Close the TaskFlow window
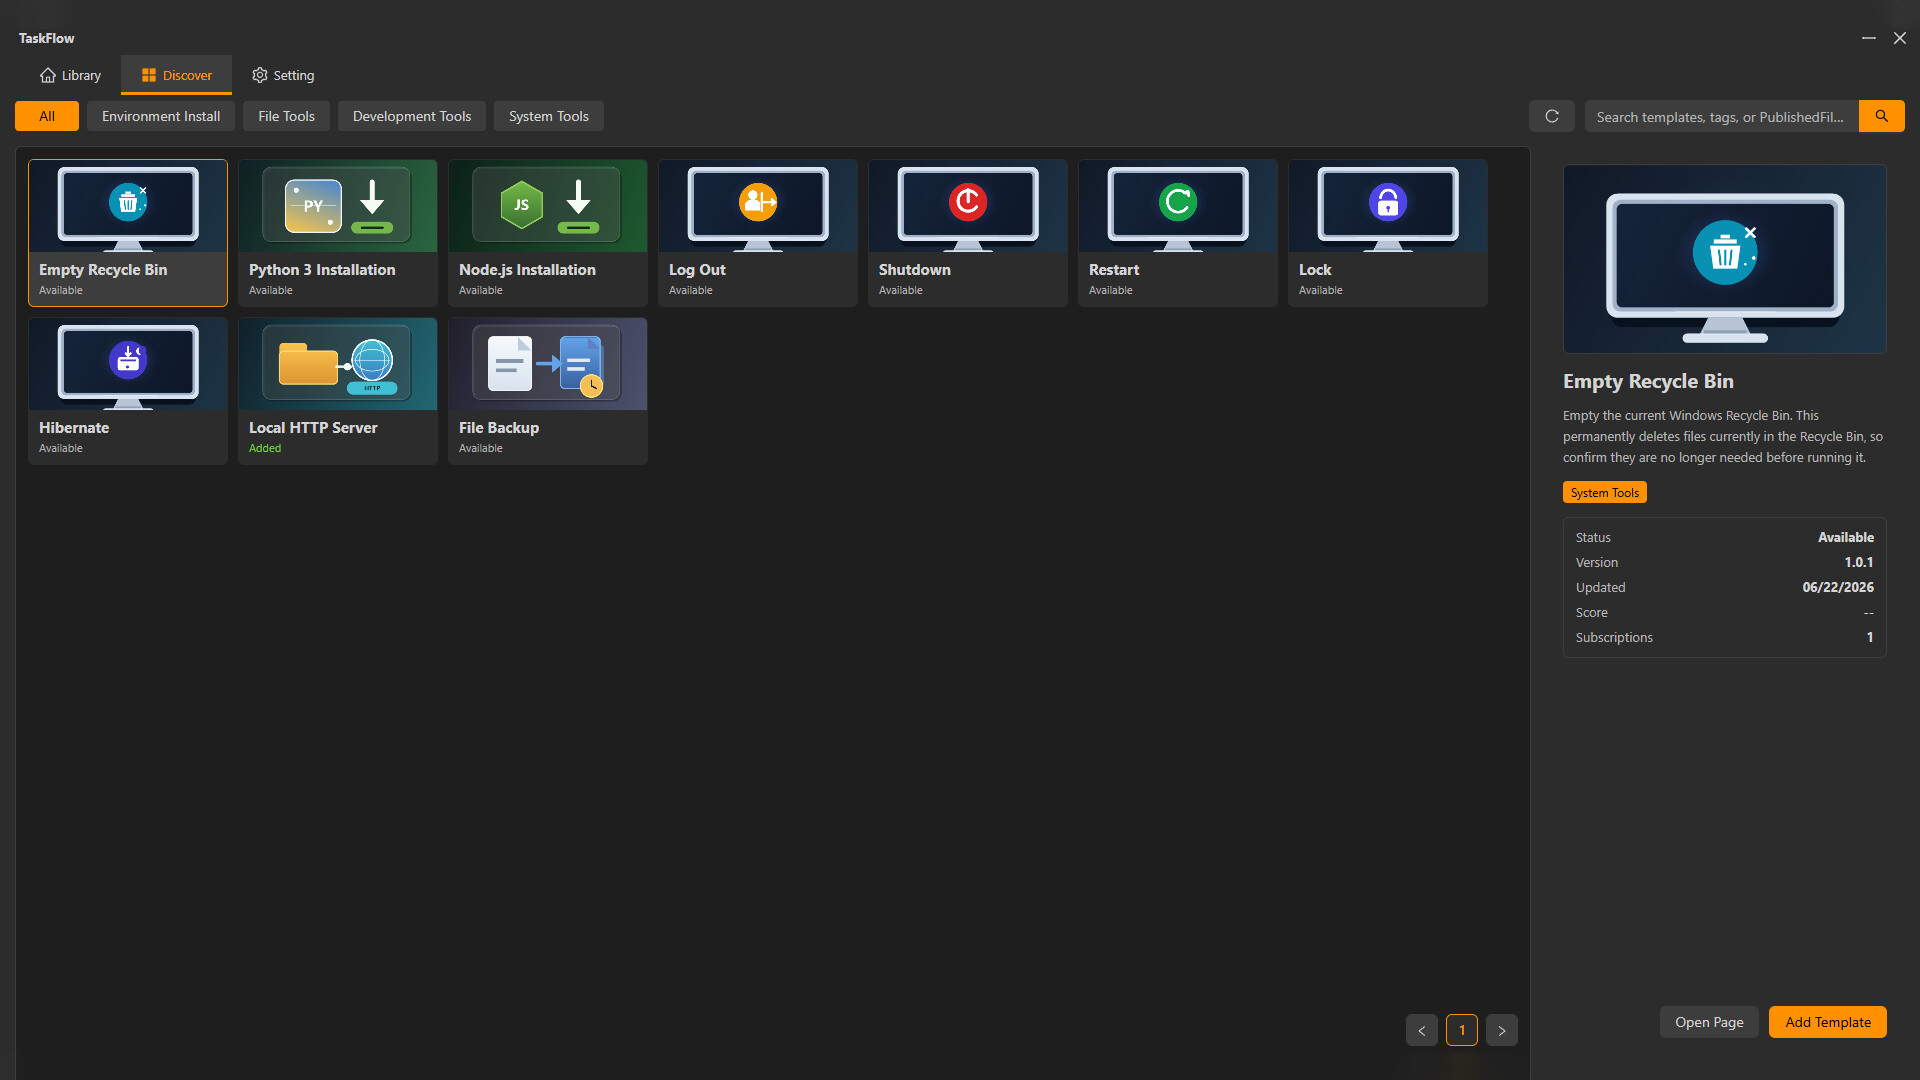The height and width of the screenshot is (1080, 1920). 1899,38
